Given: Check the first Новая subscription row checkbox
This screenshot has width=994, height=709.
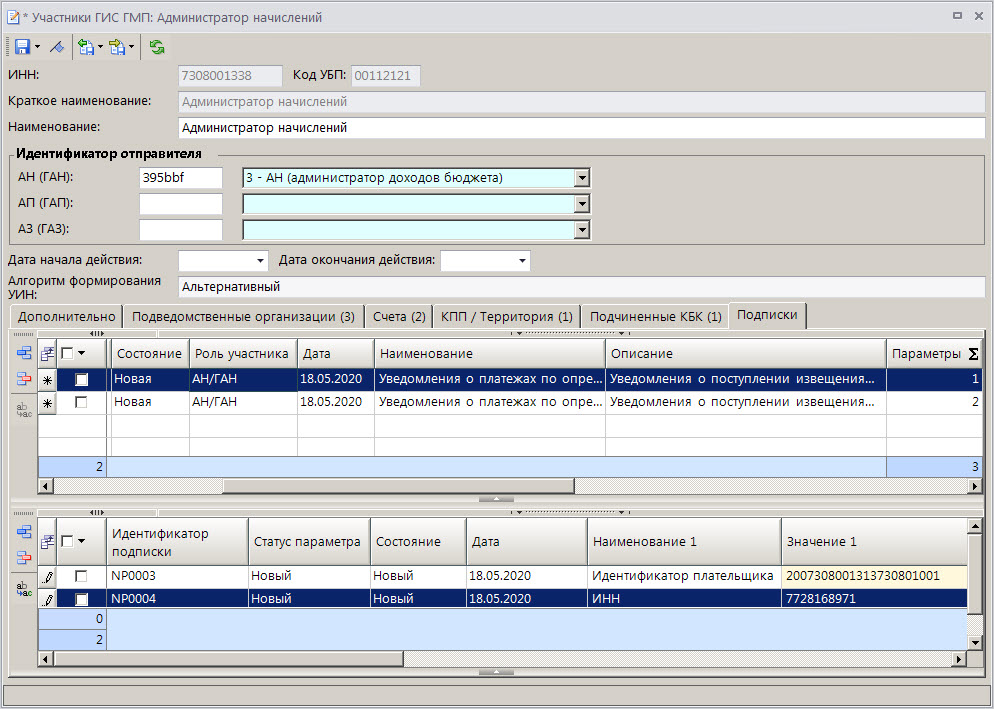Looking at the screenshot, I should (x=81, y=380).
